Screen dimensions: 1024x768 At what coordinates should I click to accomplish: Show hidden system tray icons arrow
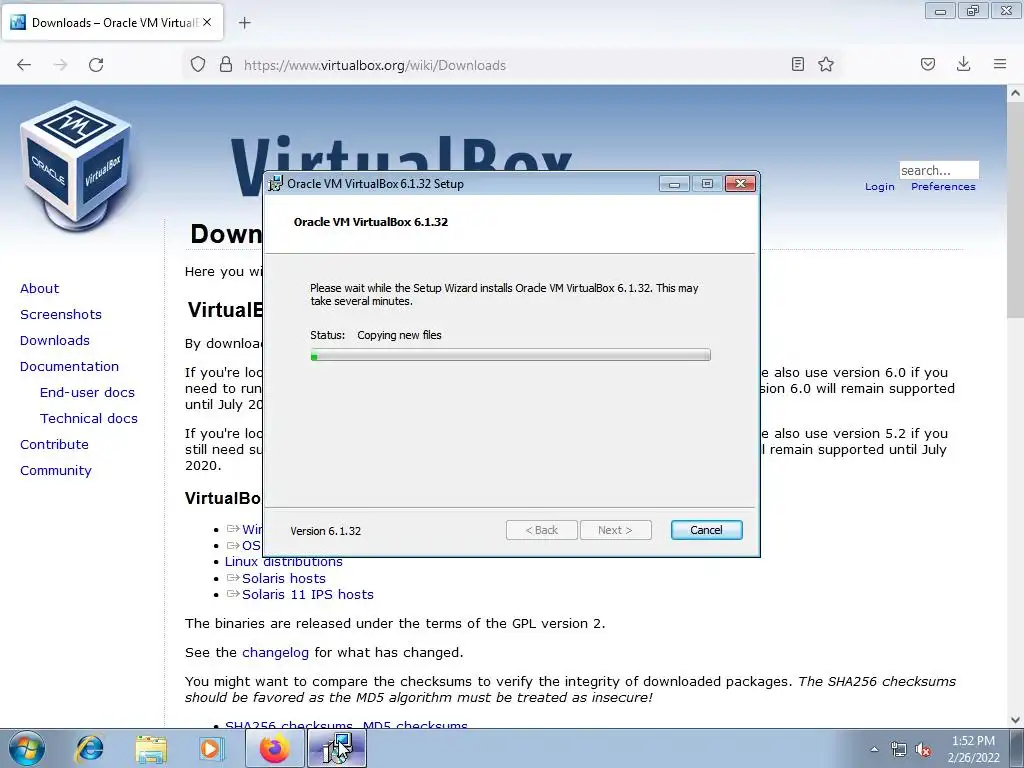[874, 750]
